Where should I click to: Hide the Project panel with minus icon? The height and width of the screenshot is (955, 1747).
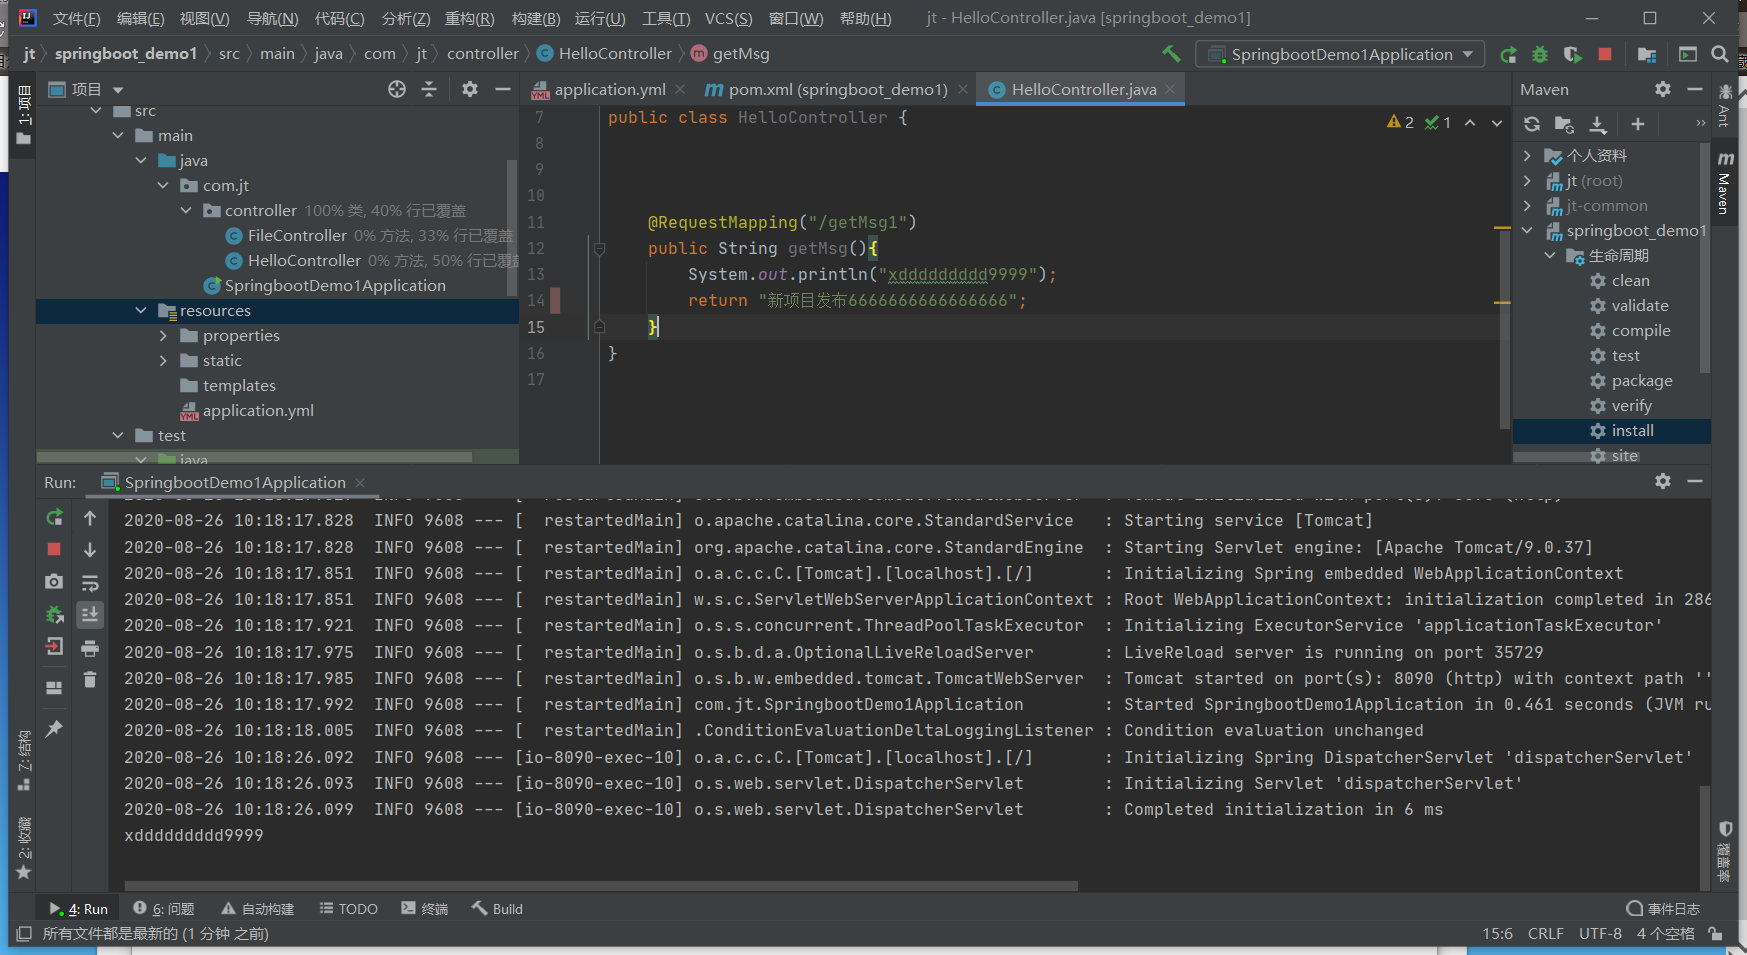[503, 89]
